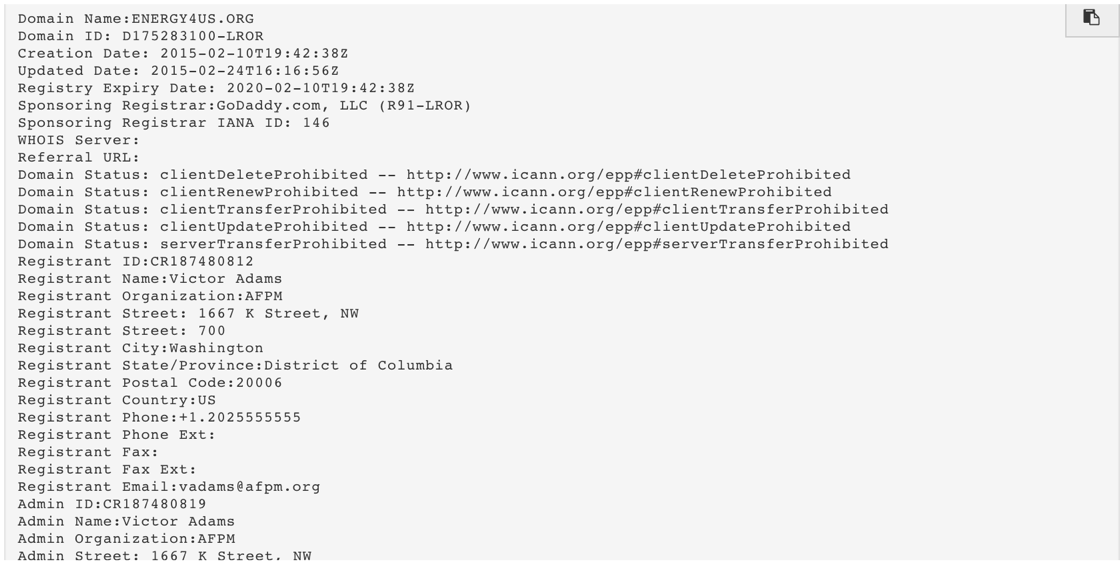Screen dimensions: 1120x575
Task: Click the Registrant State District of Columbia
Action: (x=359, y=366)
